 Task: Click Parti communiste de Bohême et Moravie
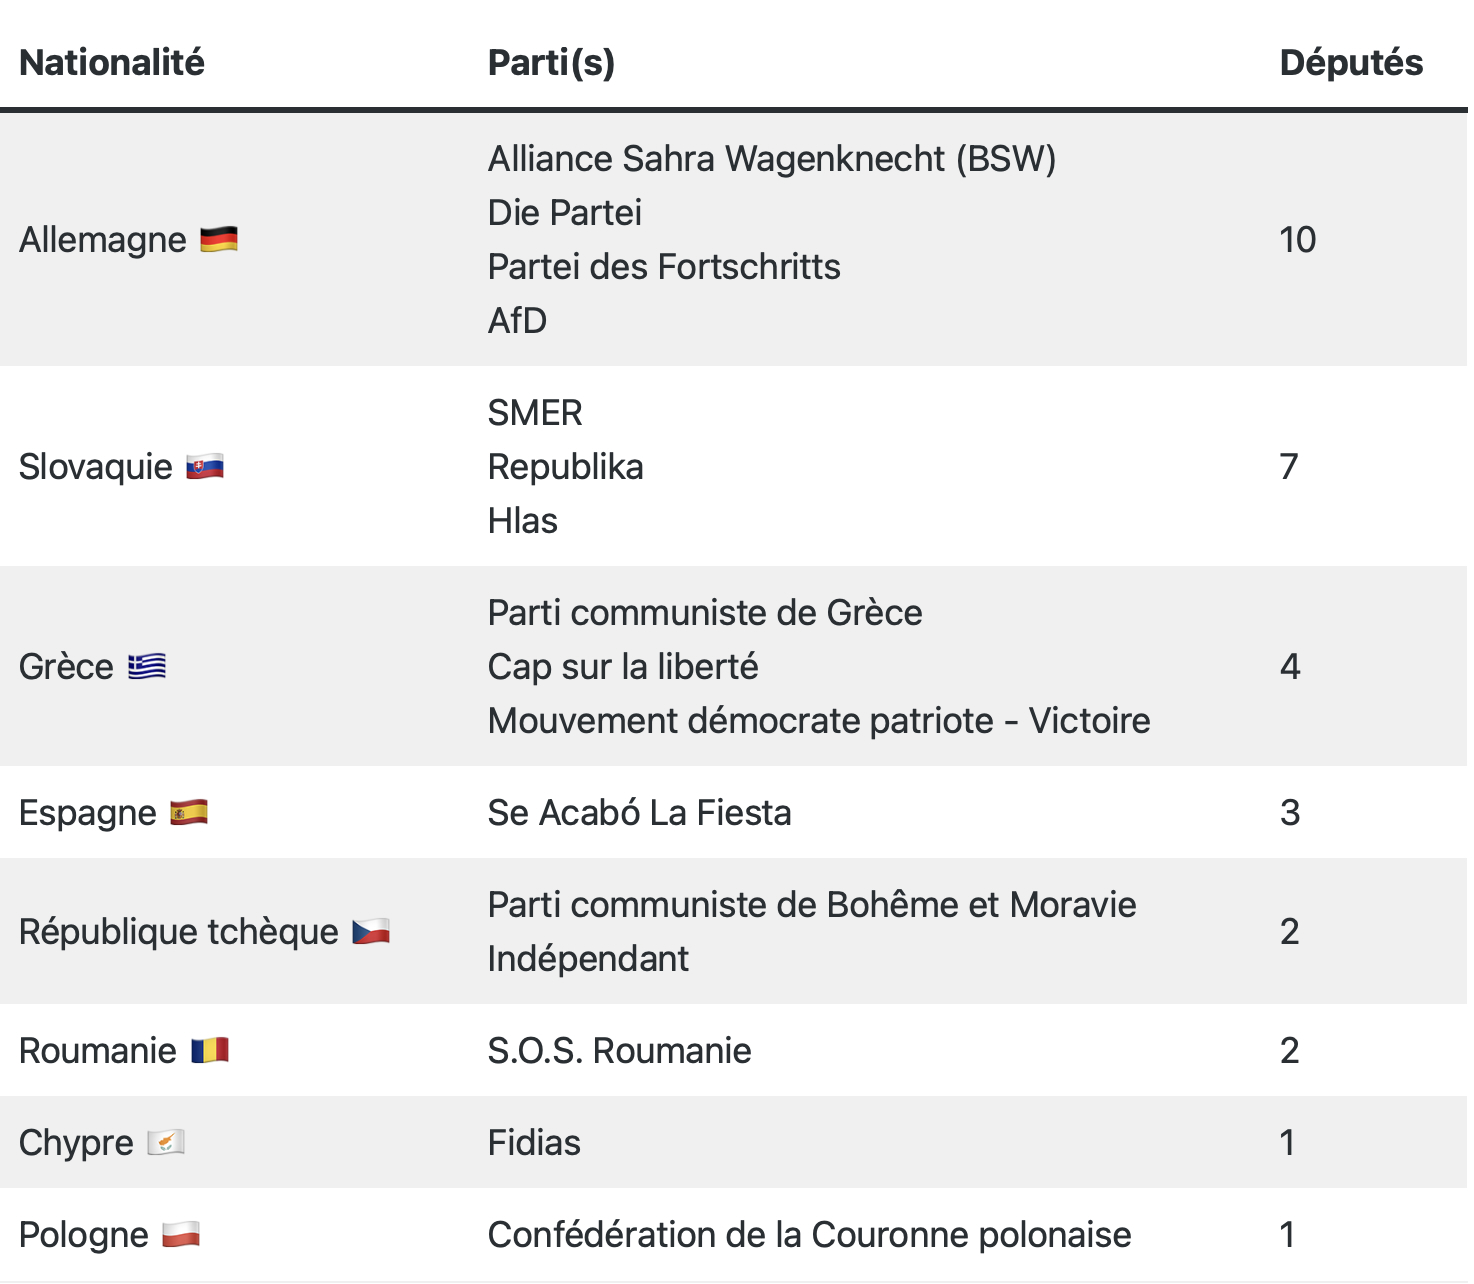(812, 905)
